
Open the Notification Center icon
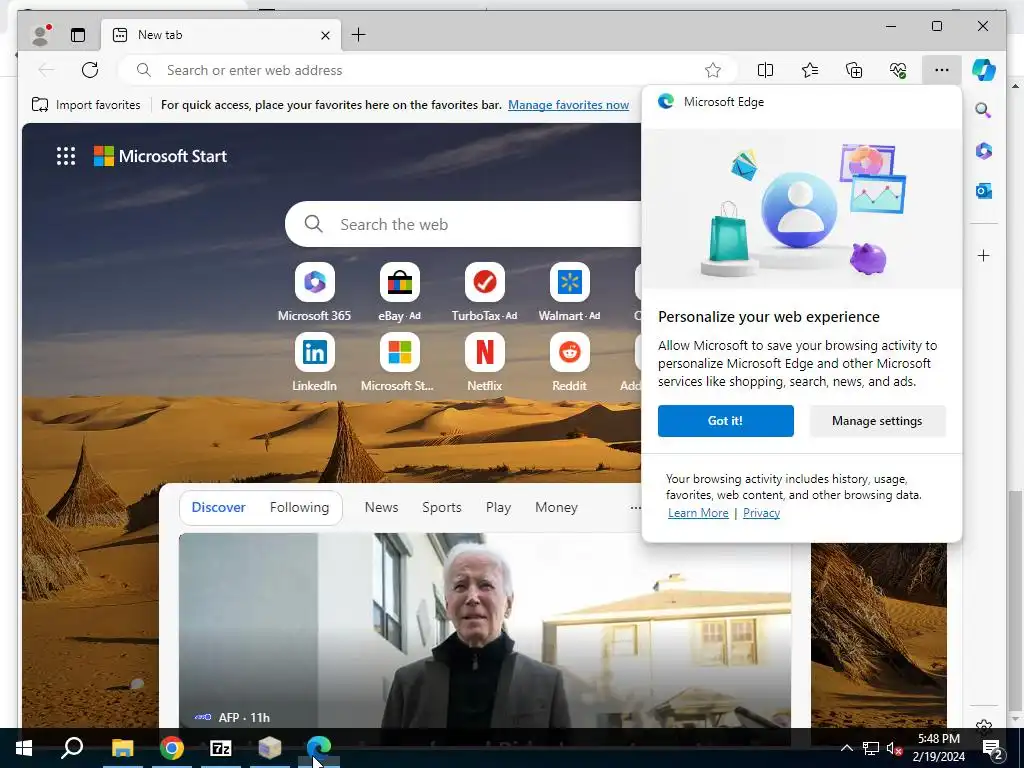tap(993, 748)
